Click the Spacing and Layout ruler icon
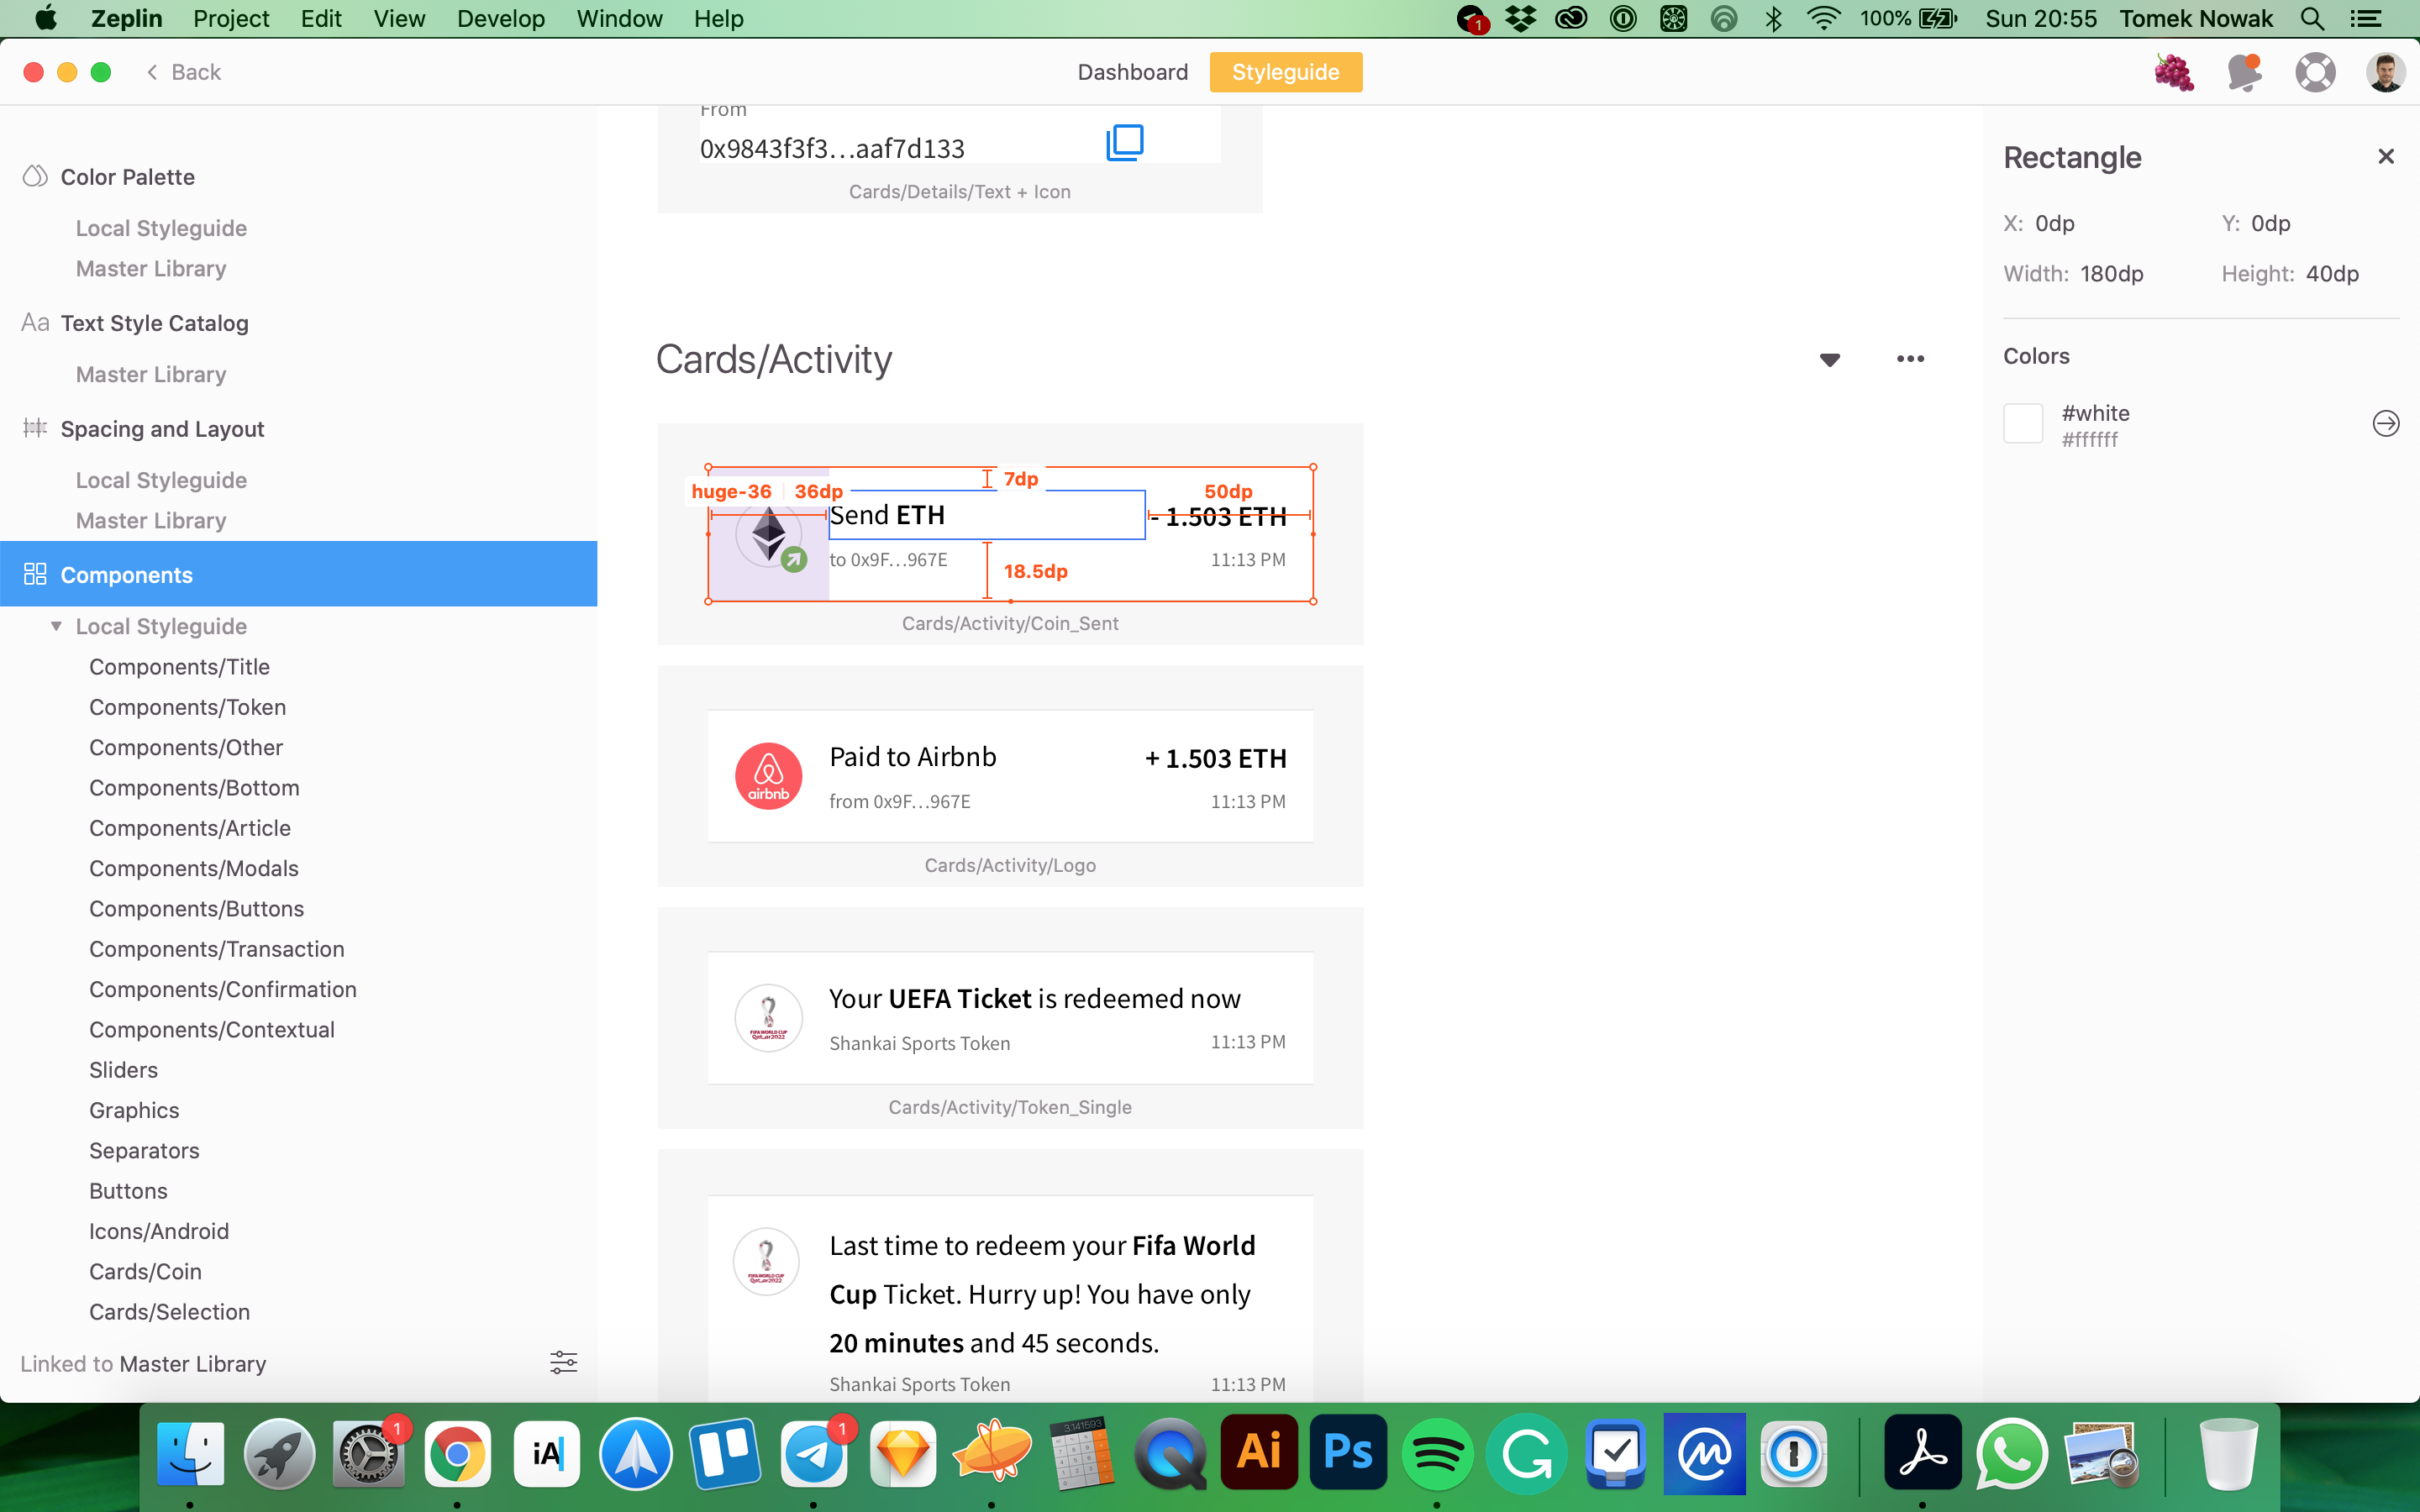The height and width of the screenshot is (1512, 2420). 34,428
